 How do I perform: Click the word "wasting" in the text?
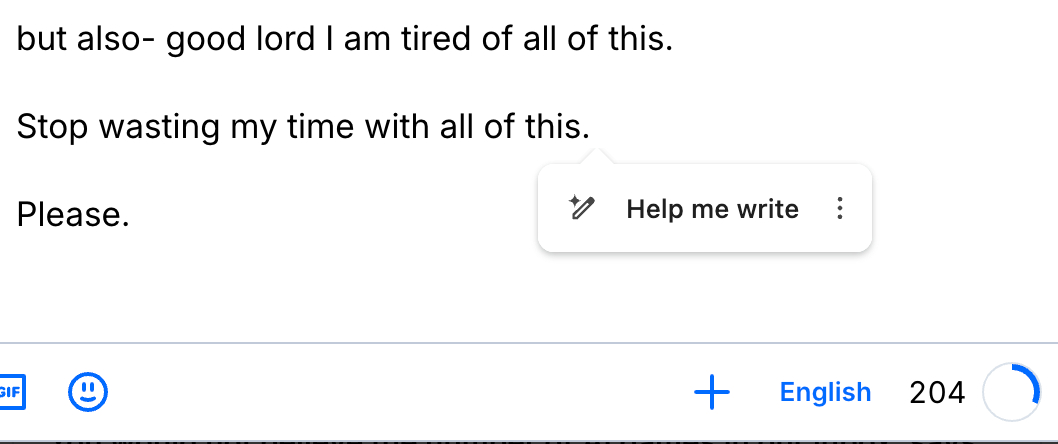(161, 127)
